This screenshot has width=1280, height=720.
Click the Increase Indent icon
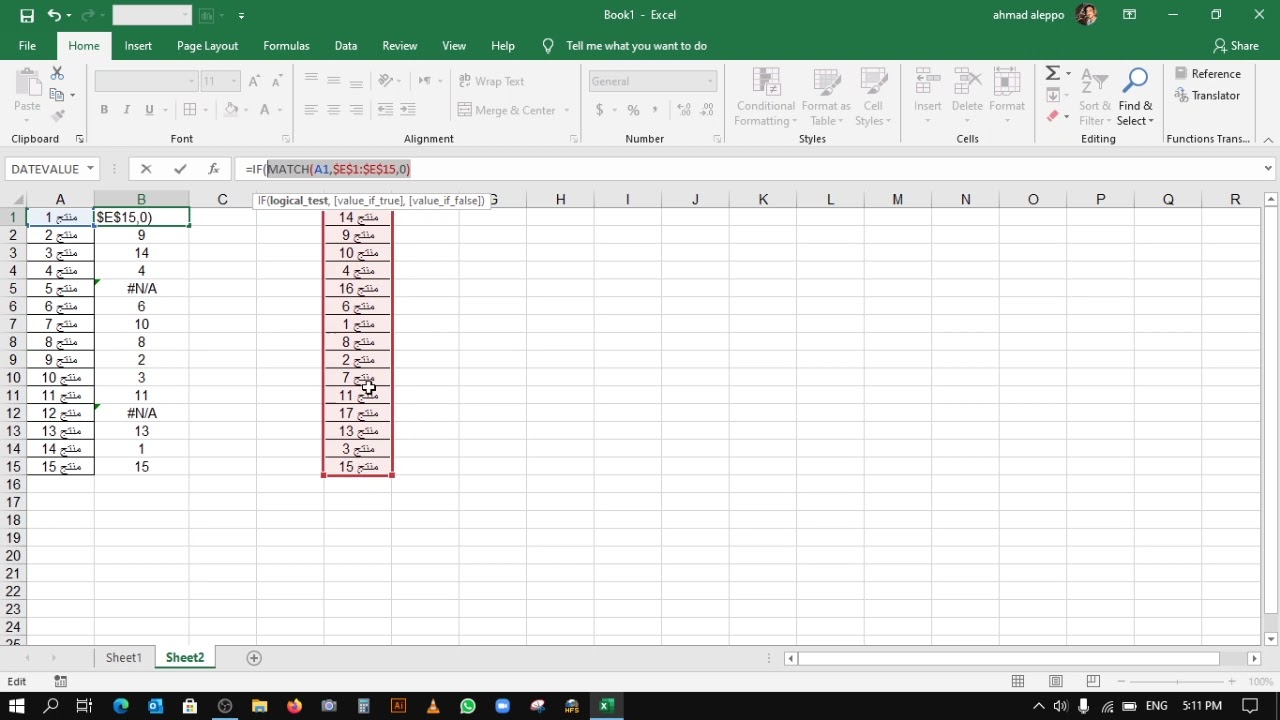[407, 110]
